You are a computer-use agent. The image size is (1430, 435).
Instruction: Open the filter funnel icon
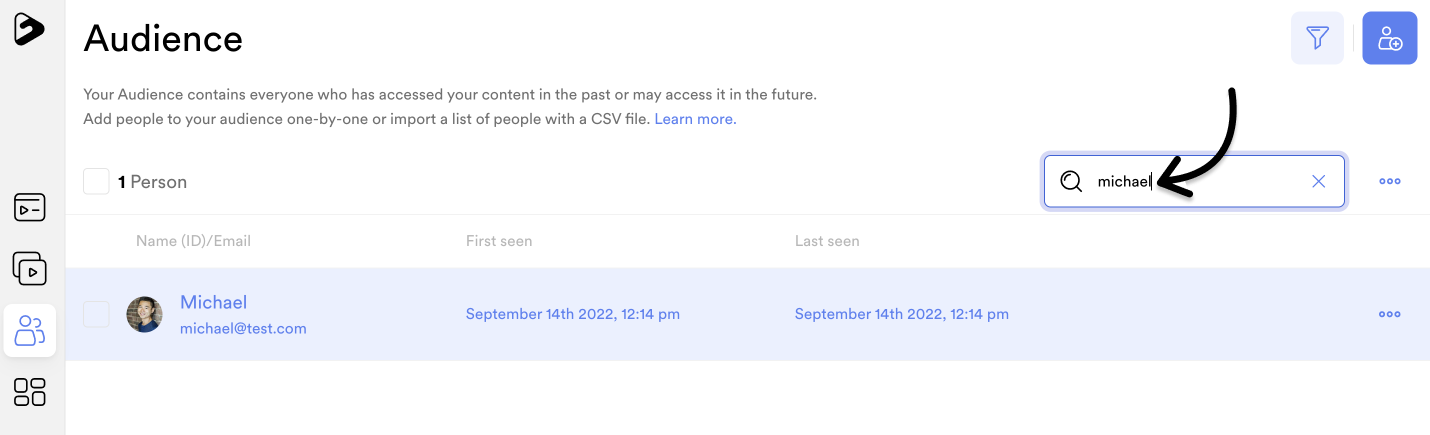click(1317, 38)
